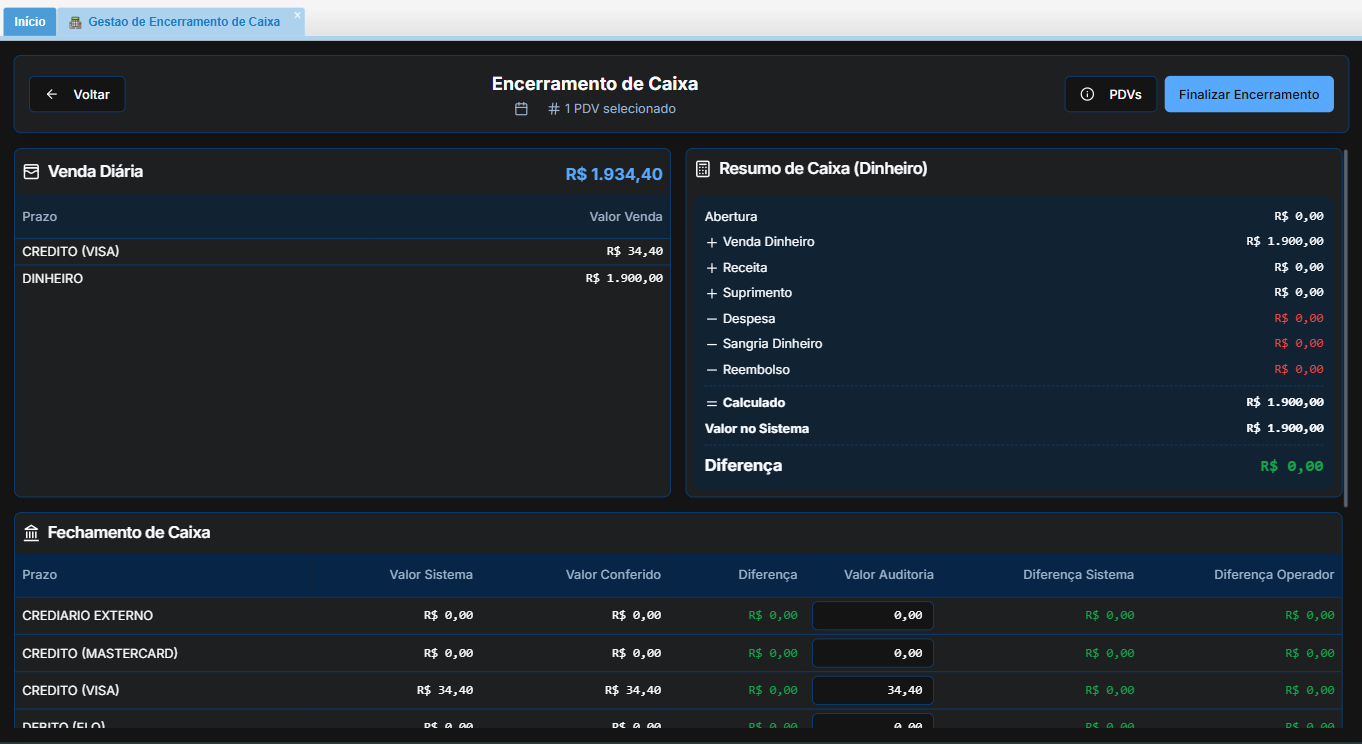
Task: Click the bank icon by Fechamento de Caixa
Action: (x=31, y=533)
